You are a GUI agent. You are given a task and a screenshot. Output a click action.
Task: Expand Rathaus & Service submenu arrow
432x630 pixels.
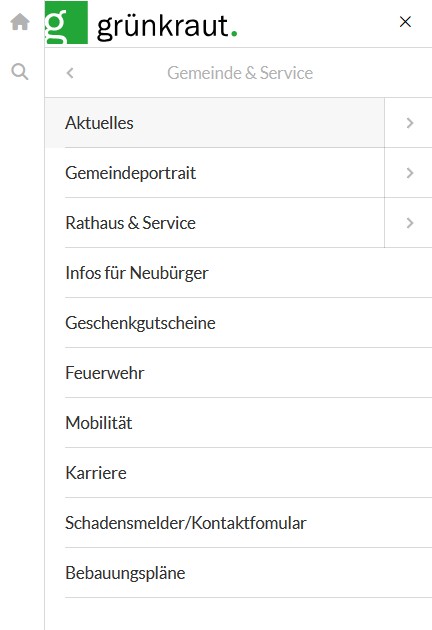[409, 223]
